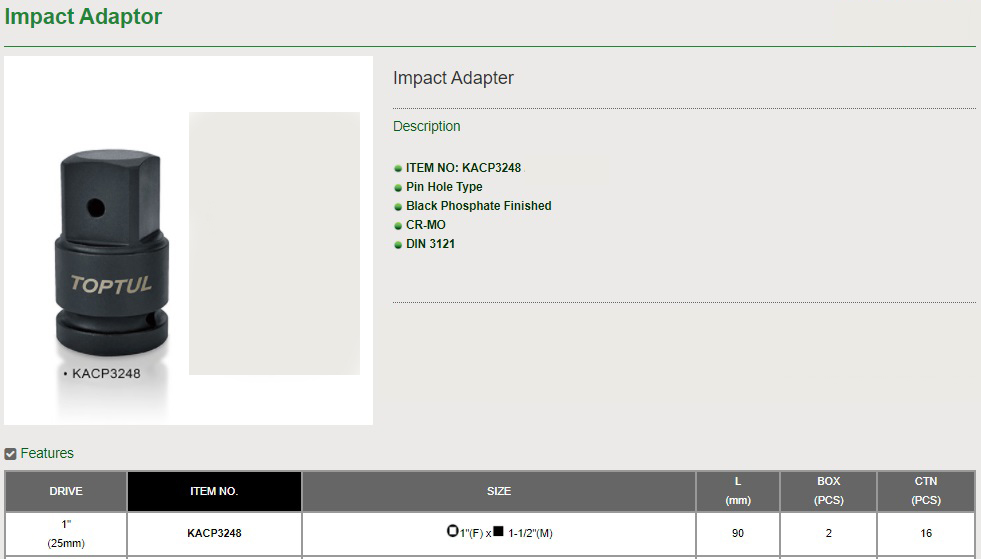Image resolution: width=981 pixels, height=559 pixels.
Task: Click the 'CR-MO' bullet text
Action: tap(426, 225)
